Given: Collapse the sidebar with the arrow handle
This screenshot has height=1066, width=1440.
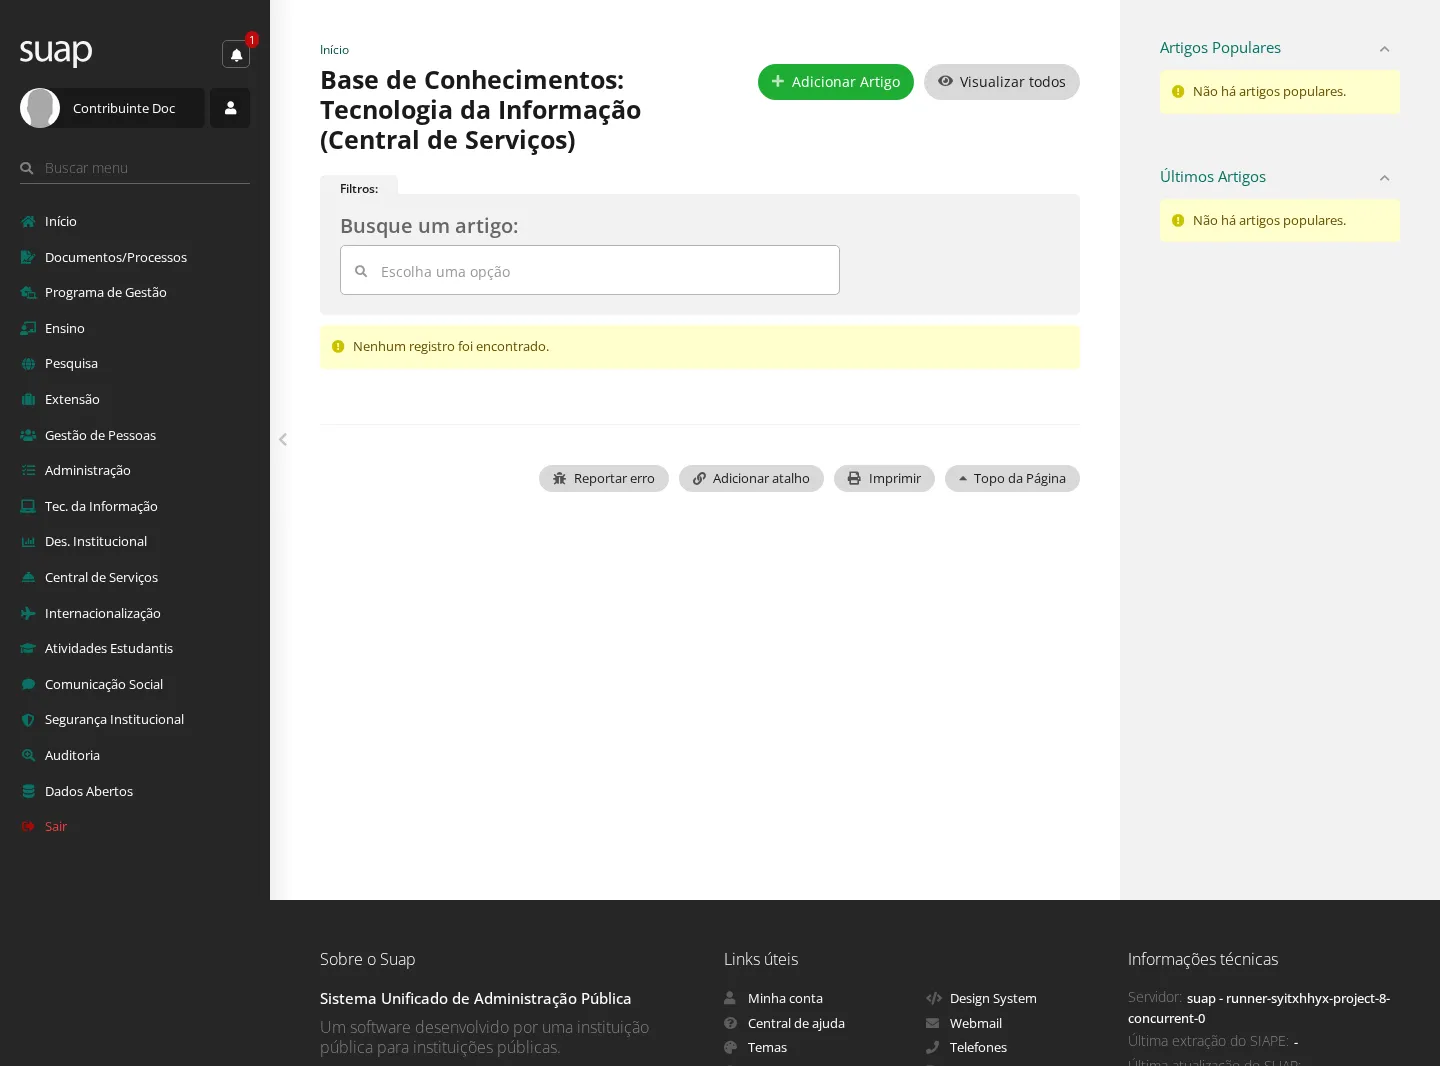Looking at the screenshot, I should tap(283, 439).
